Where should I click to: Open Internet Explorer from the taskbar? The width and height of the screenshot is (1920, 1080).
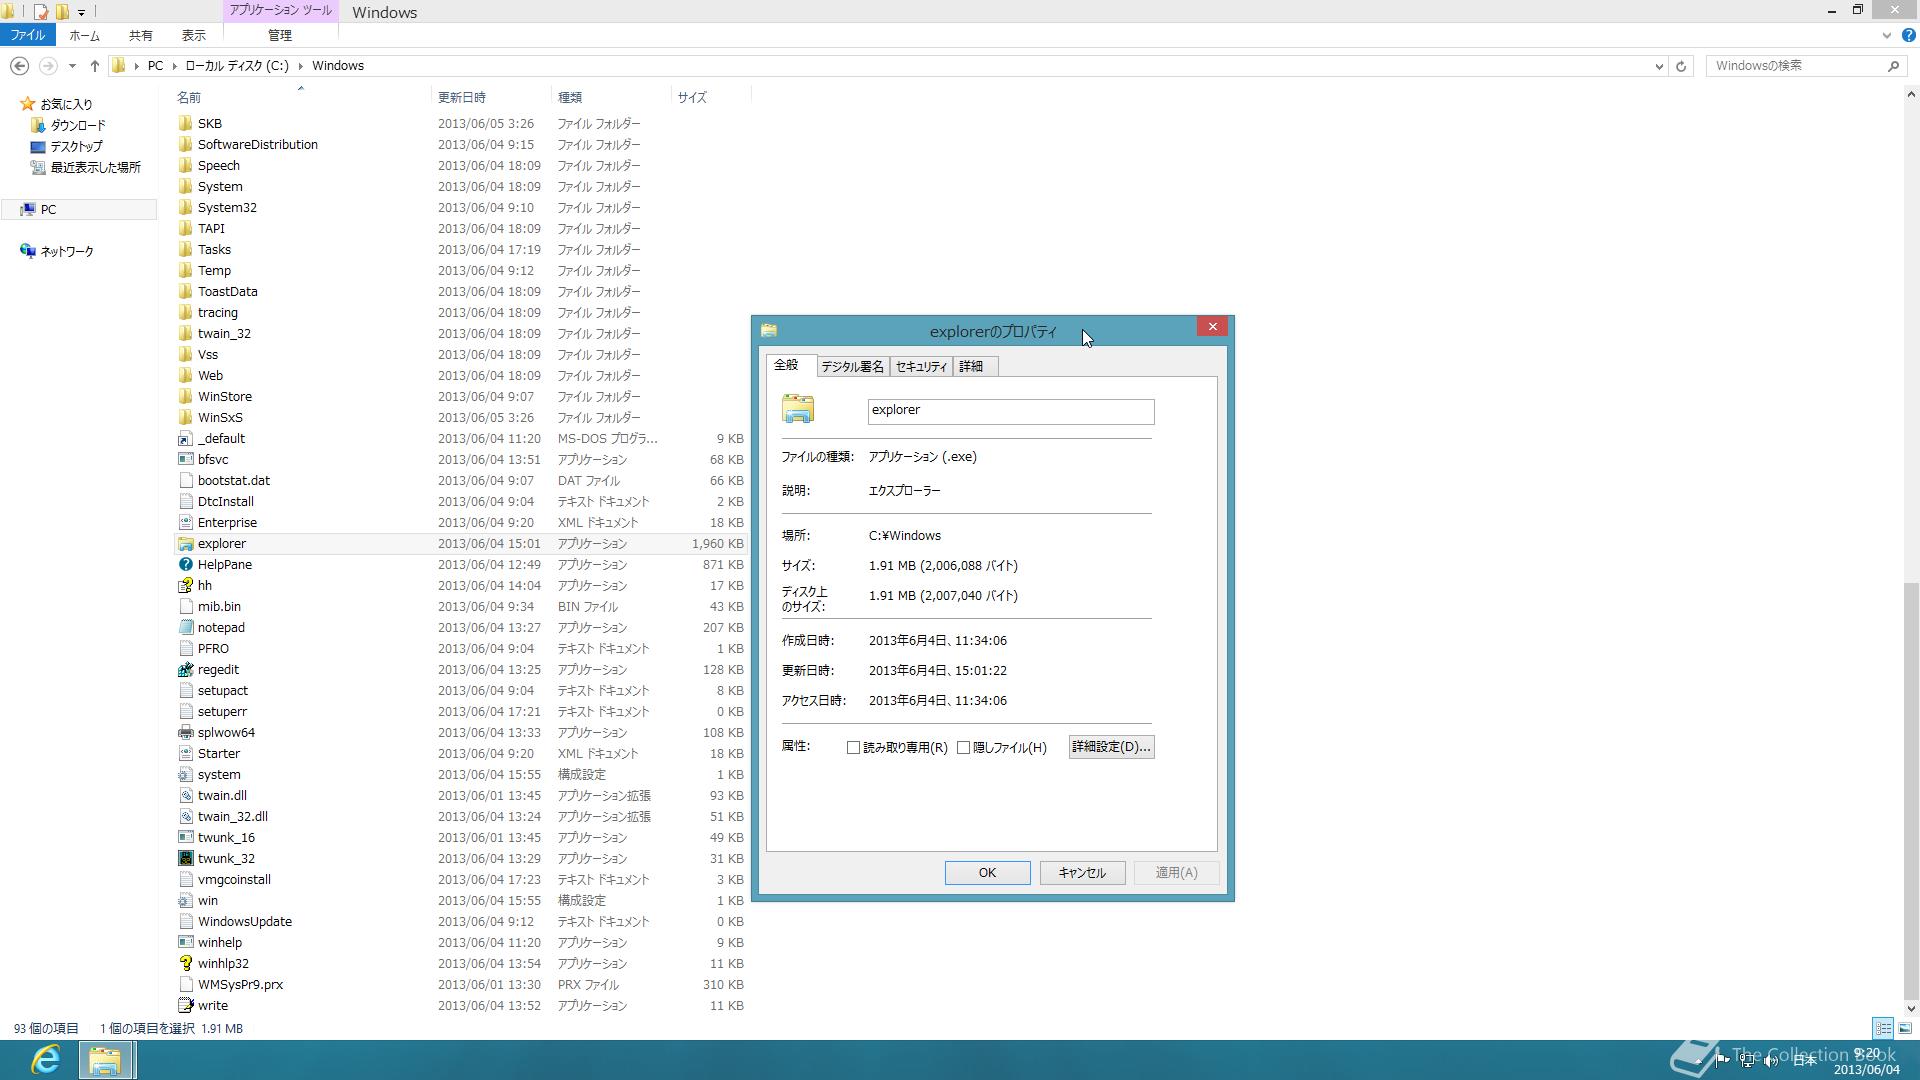(45, 1059)
